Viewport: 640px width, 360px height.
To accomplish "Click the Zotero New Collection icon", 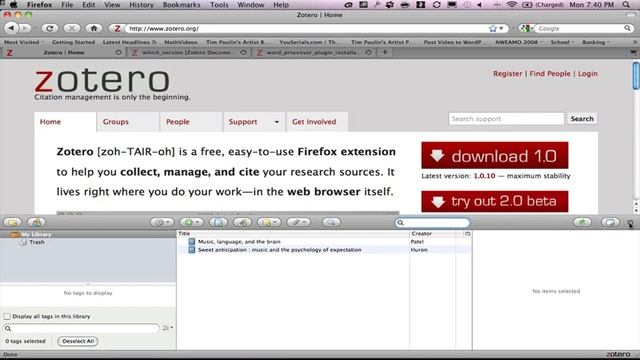I will point(13,222).
